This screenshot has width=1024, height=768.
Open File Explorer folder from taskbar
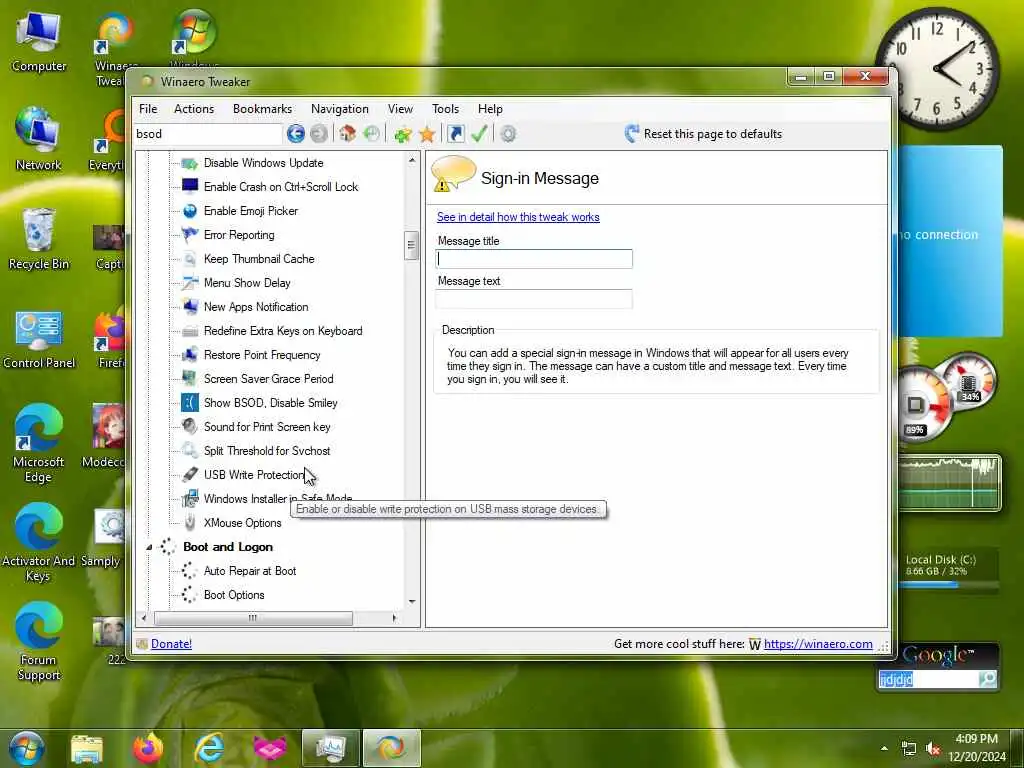[87, 748]
